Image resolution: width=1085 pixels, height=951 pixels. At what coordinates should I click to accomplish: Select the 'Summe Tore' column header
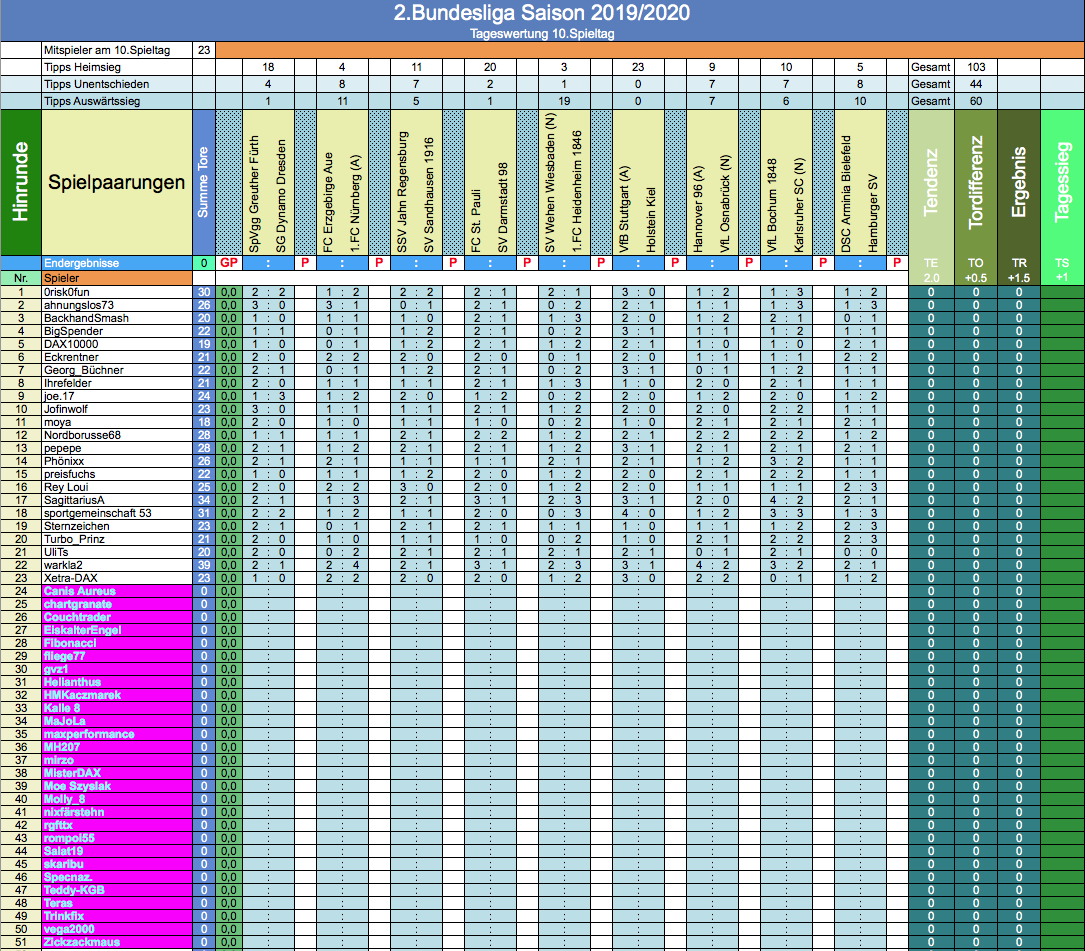tap(203, 183)
